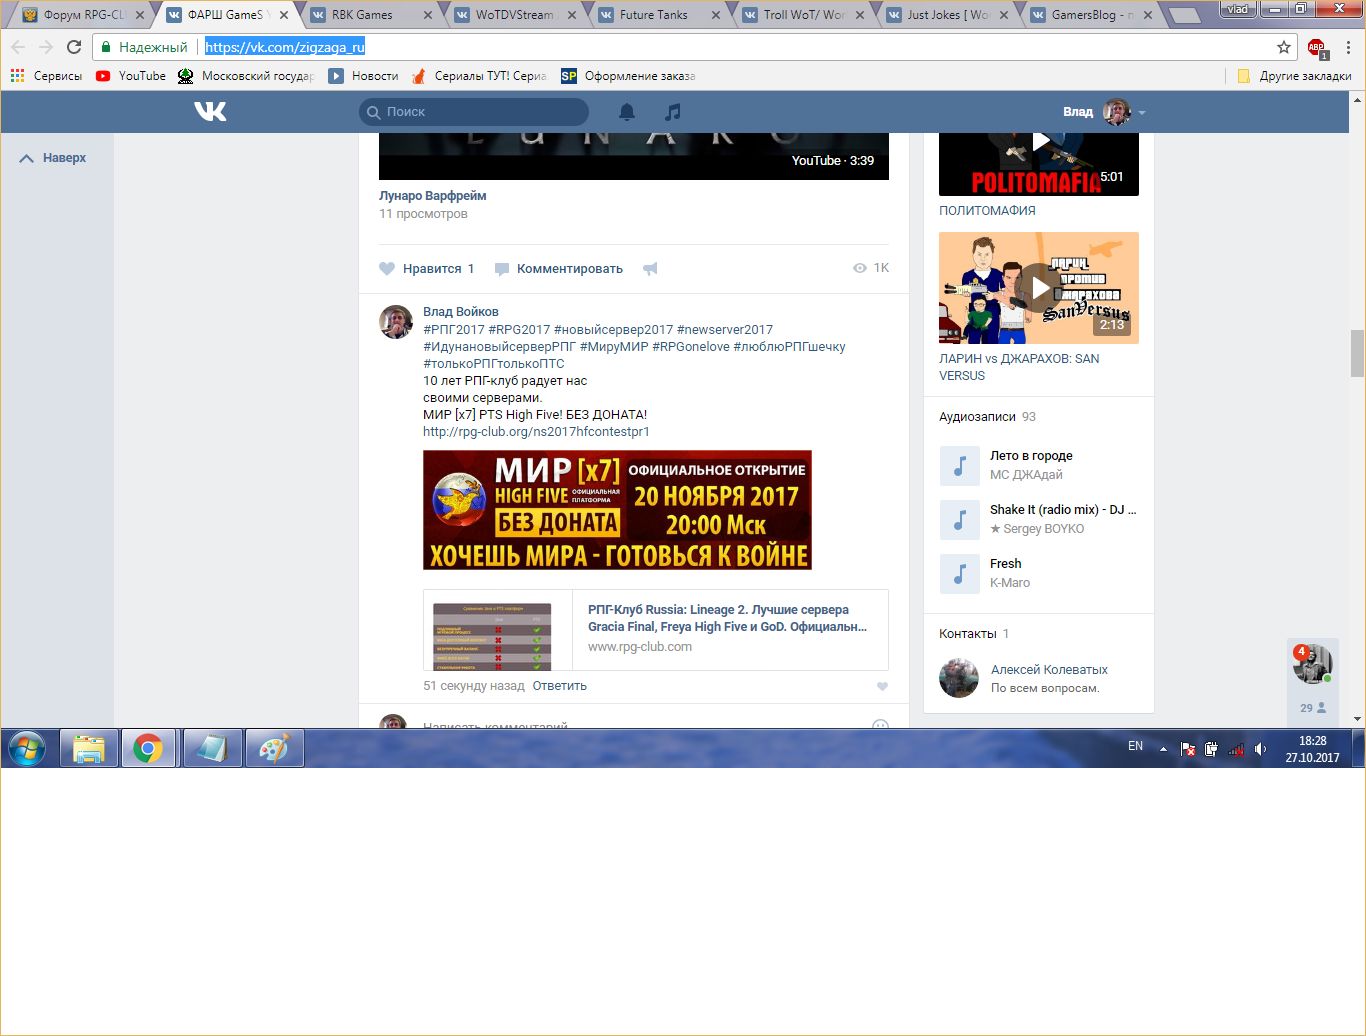Viewport: 1366px width, 1036px height.
Task: Click the VK Поиск search field
Action: (x=474, y=112)
